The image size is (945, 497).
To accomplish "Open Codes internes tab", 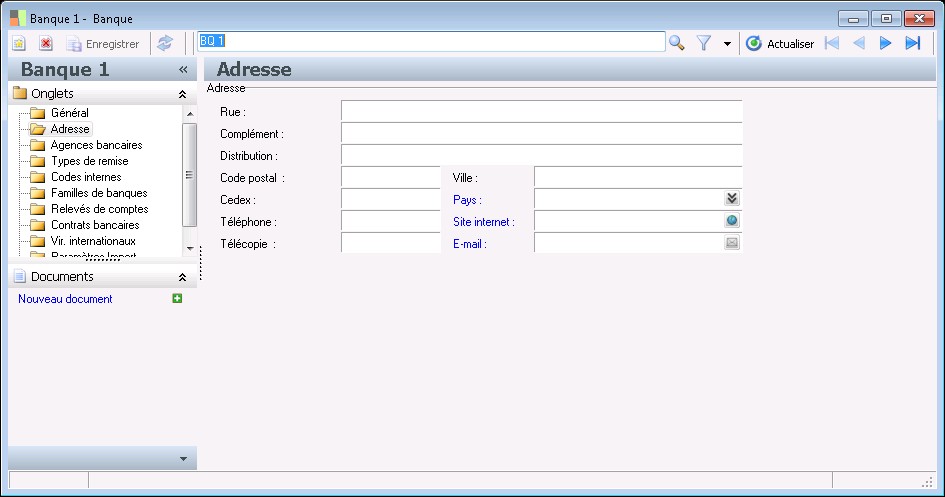I will (86, 177).
